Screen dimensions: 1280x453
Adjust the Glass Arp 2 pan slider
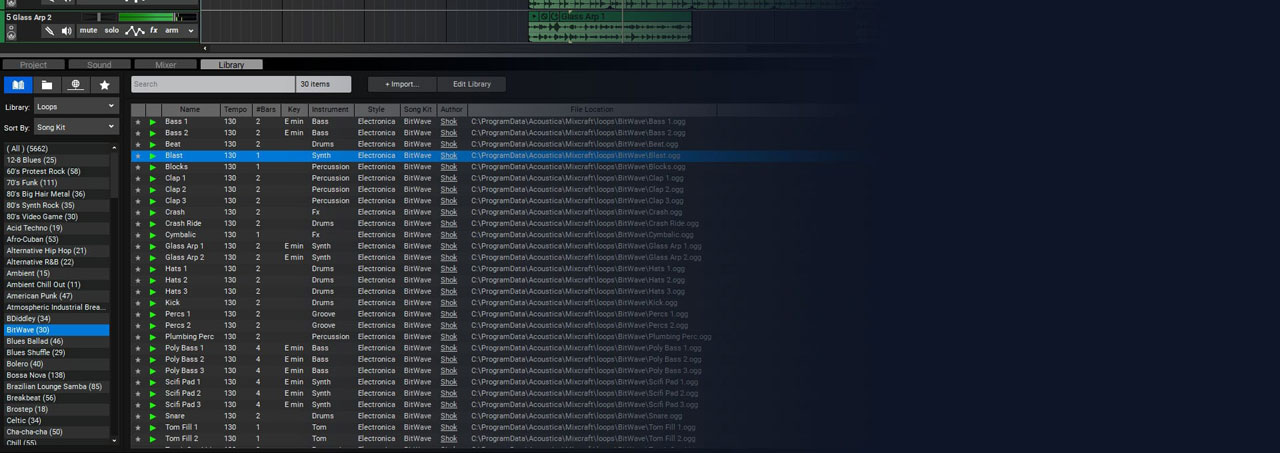click(x=97, y=17)
